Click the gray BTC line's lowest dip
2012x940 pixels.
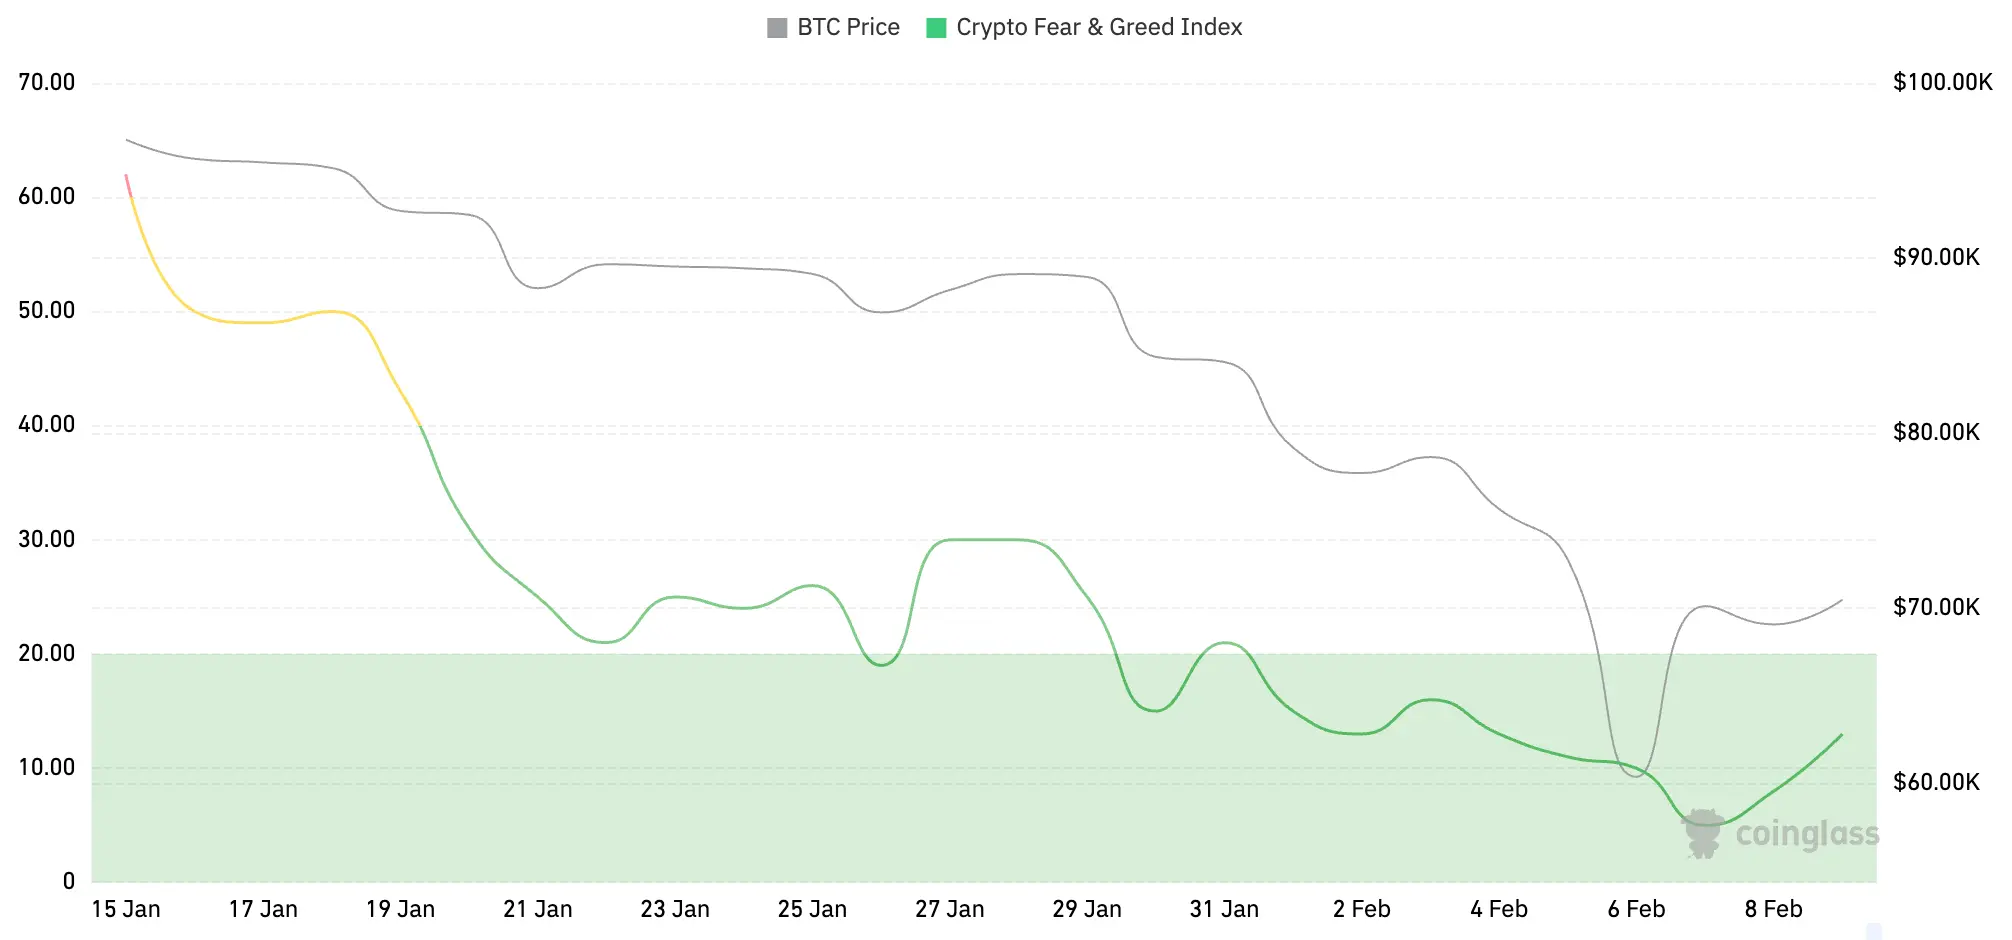point(1635,776)
